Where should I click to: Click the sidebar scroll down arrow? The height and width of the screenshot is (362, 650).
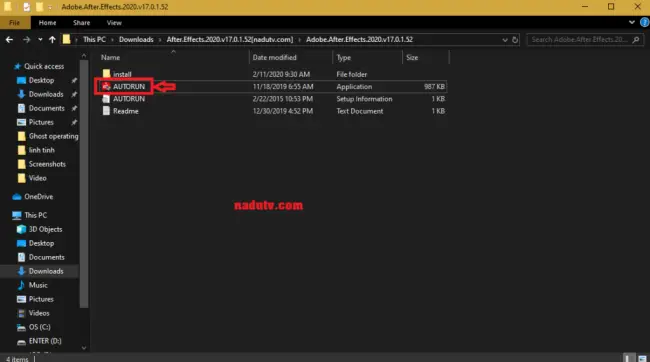point(84,348)
